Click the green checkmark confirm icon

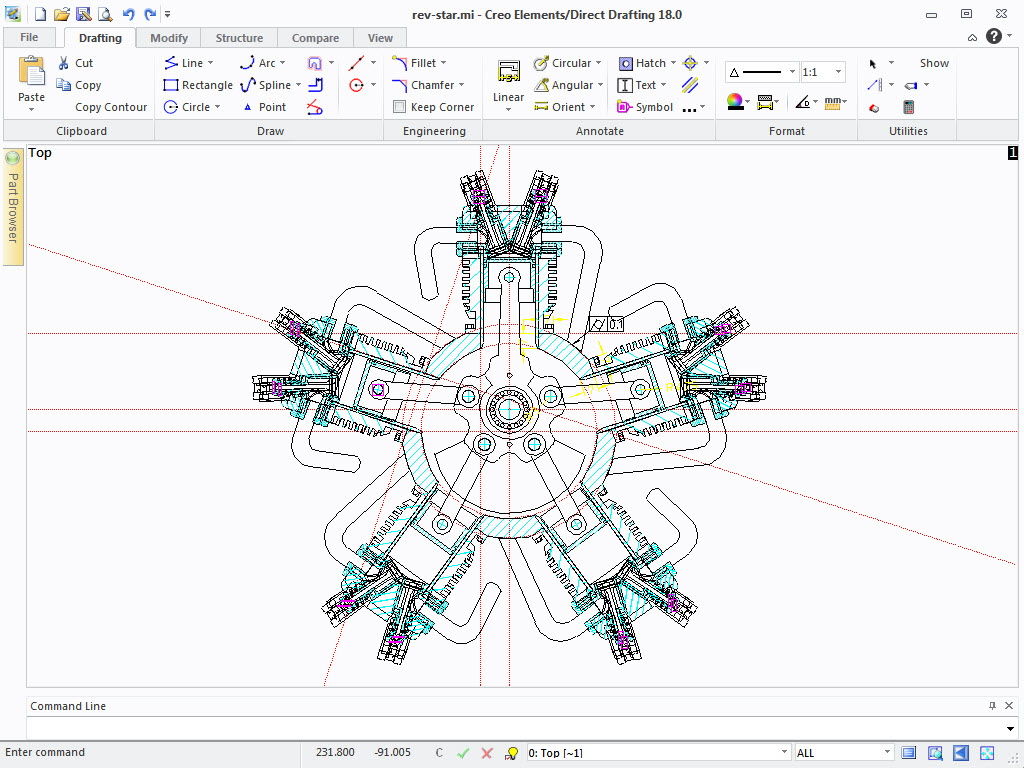(463, 753)
